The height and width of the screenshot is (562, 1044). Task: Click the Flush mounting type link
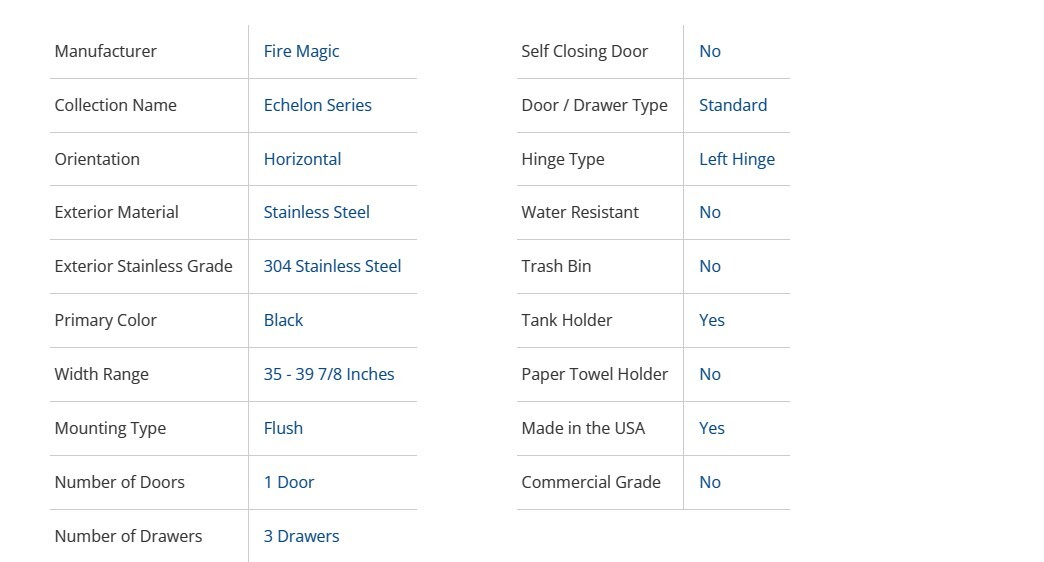(283, 428)
